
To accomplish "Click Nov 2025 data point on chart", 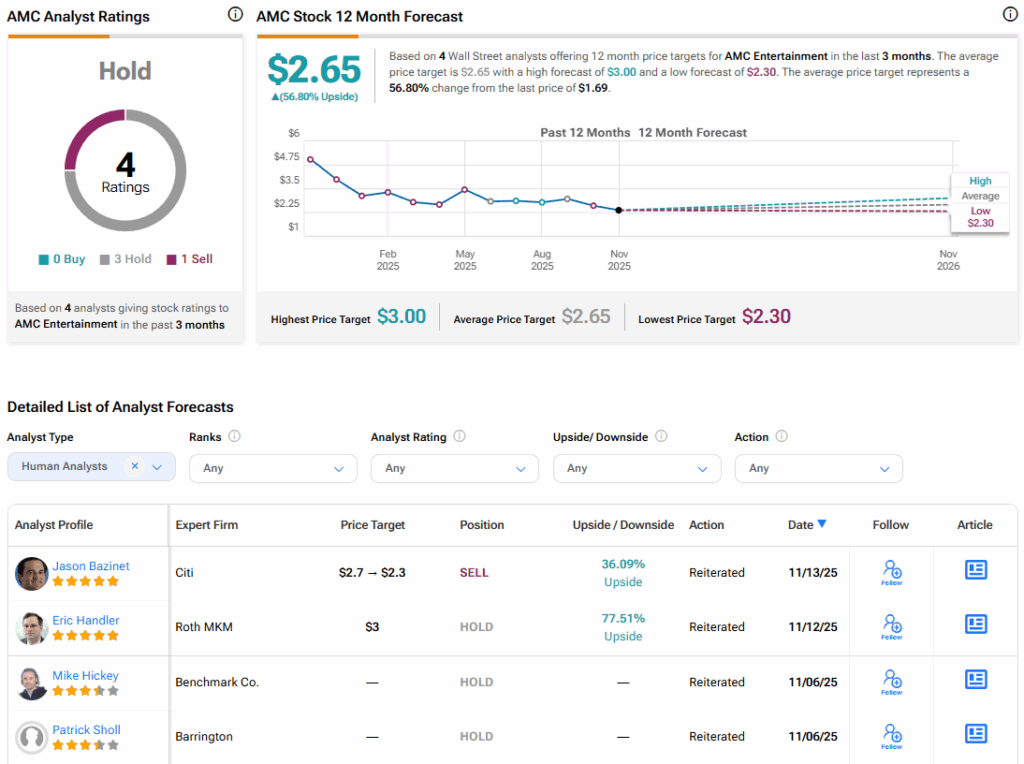I will click(619, 210).
